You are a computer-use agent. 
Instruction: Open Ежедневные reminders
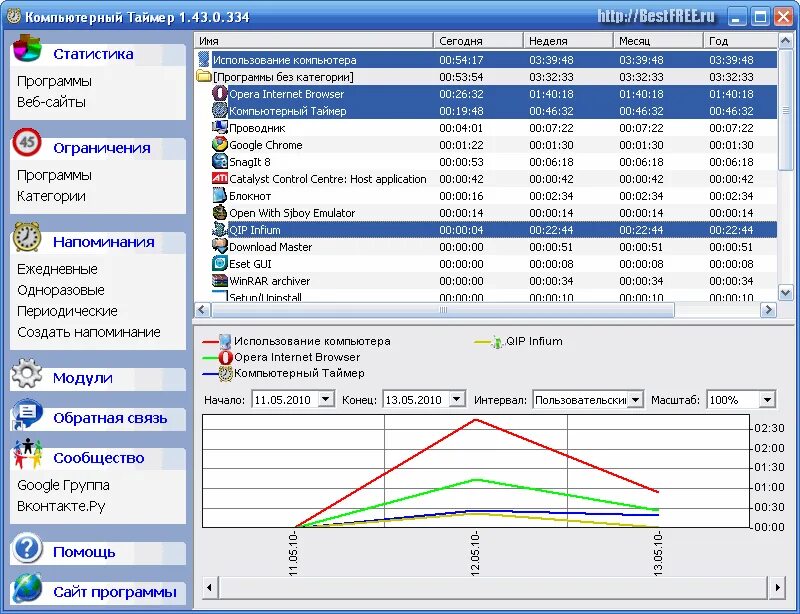coord(57,269)
